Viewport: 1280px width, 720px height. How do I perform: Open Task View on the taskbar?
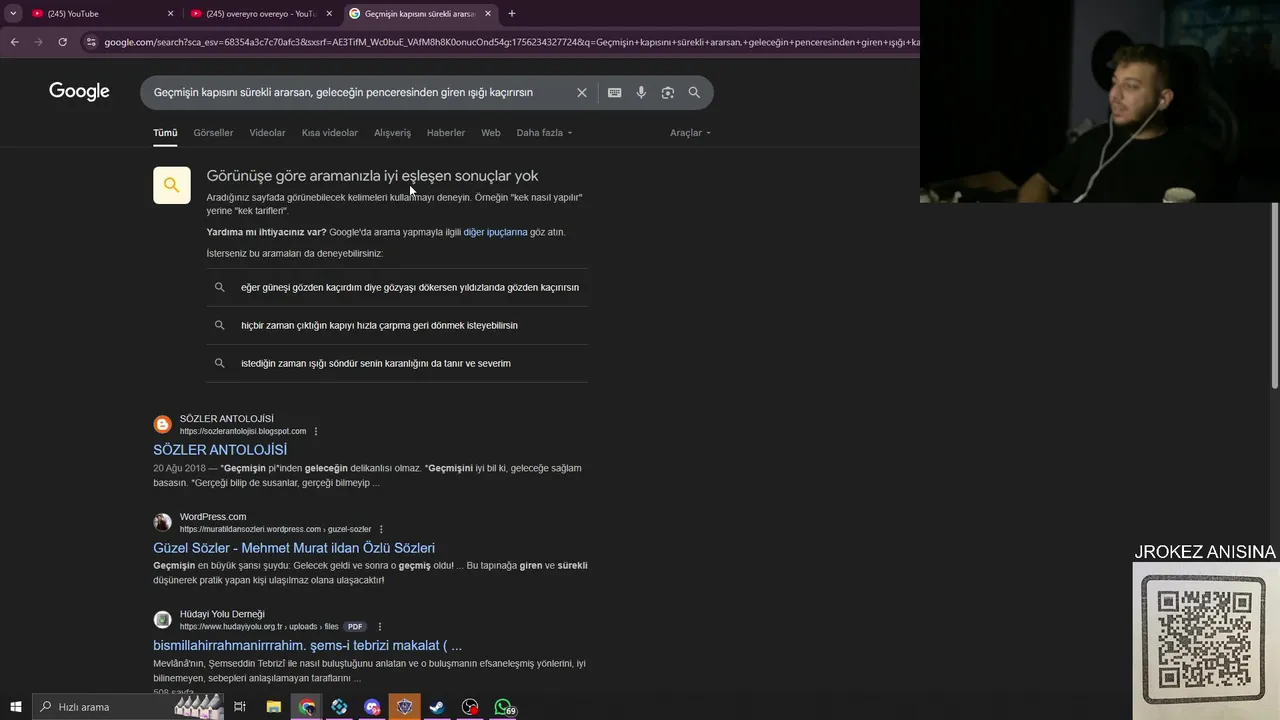(x=240, y=707)
